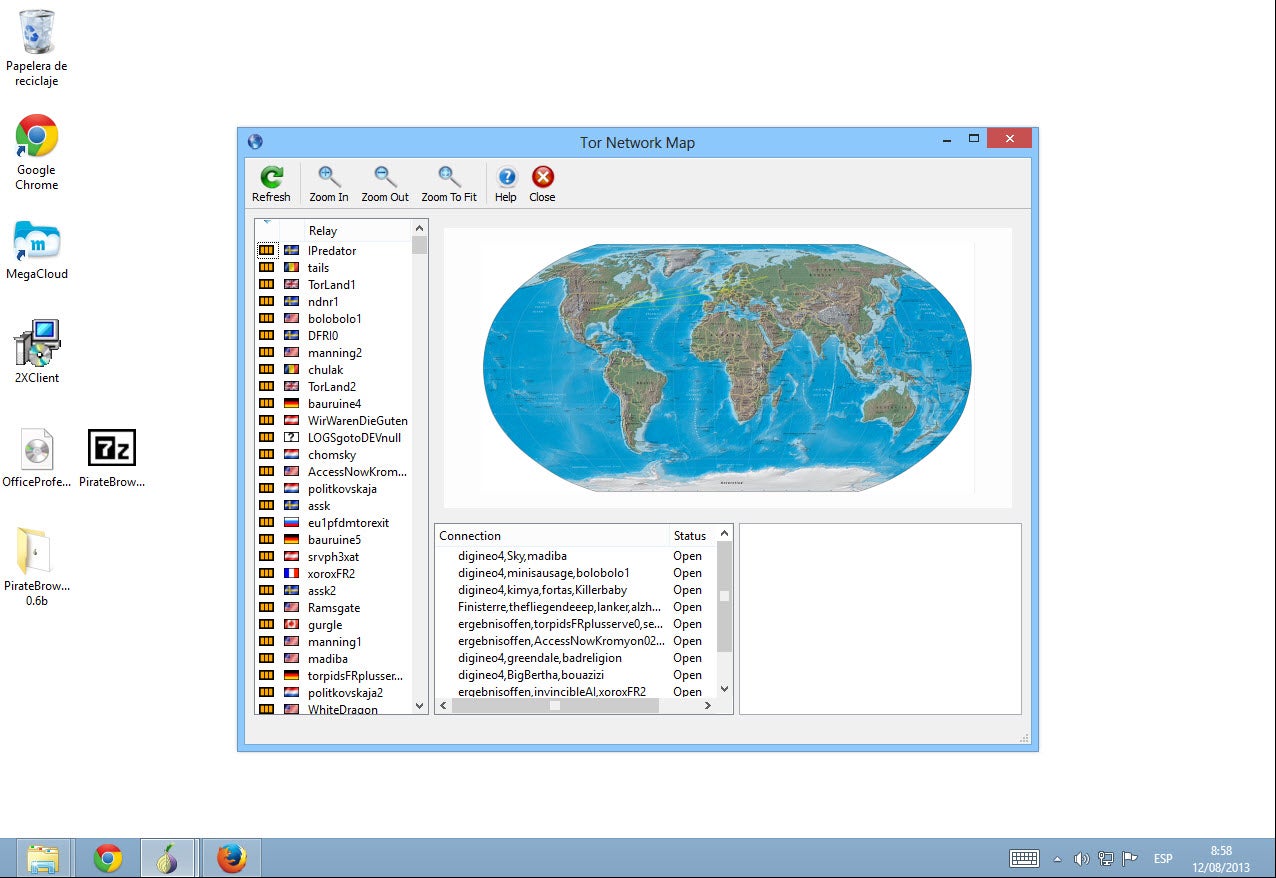1276x878 pixels.
Task: Select the Finisterre,thefliegendeeep connection
Action: (559, 607)
